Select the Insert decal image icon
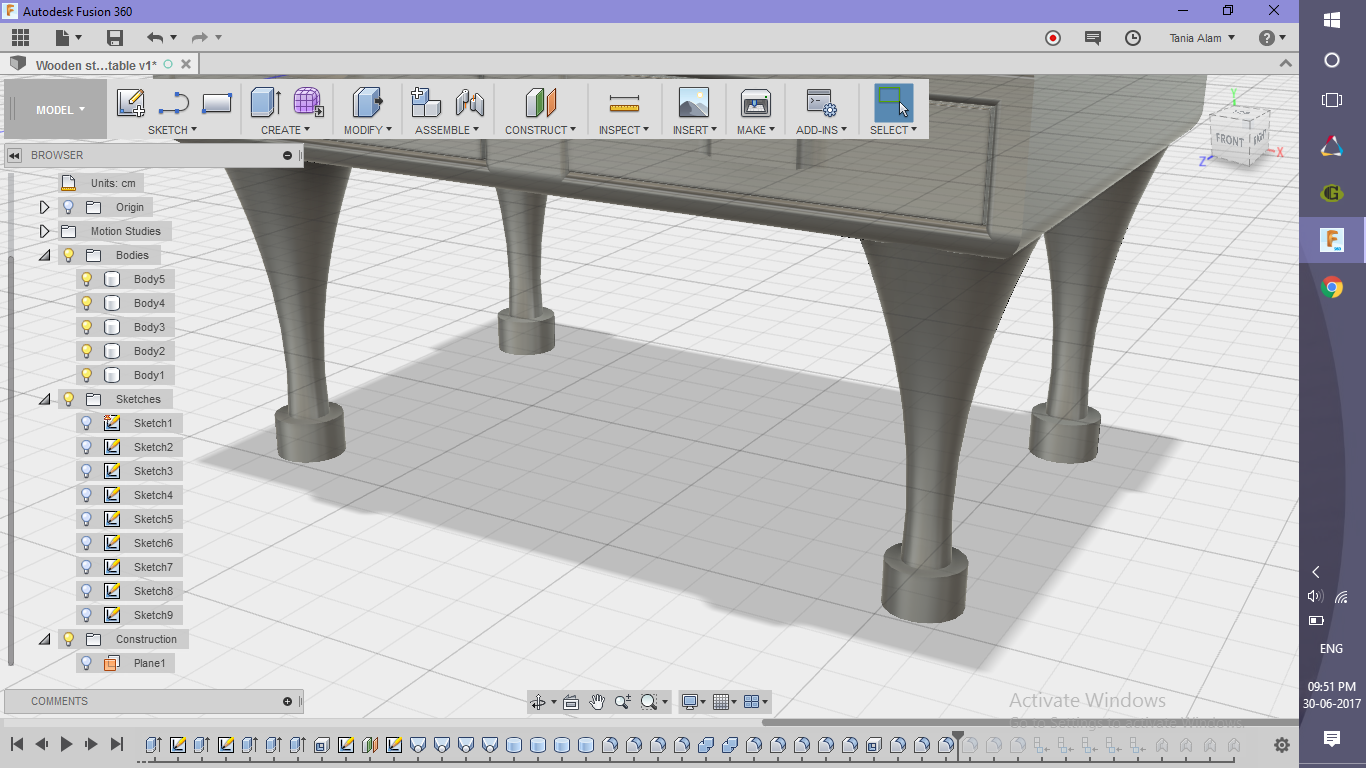 (693, 103)
